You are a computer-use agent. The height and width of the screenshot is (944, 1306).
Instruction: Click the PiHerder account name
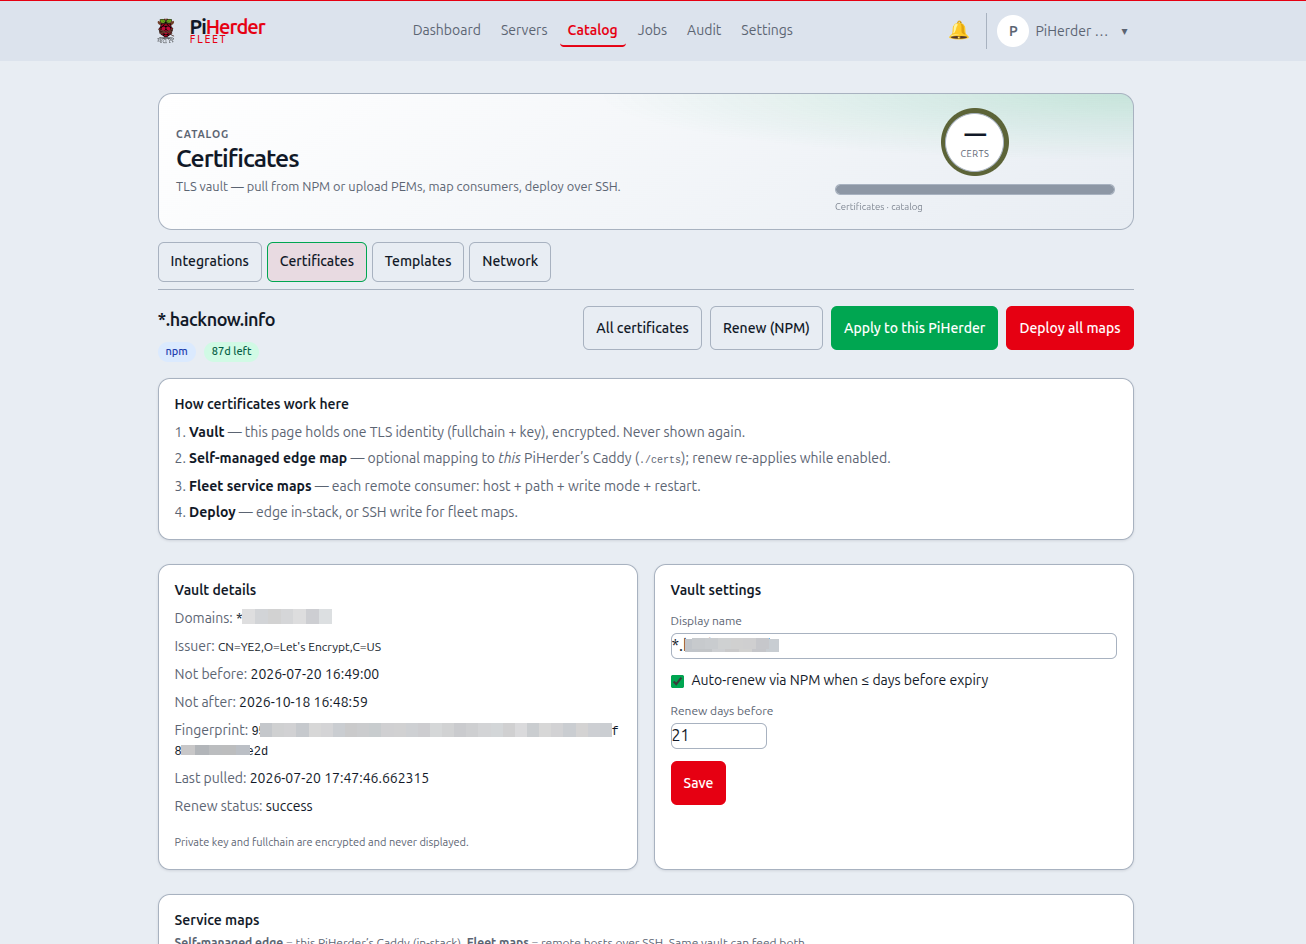(1072, 31)
